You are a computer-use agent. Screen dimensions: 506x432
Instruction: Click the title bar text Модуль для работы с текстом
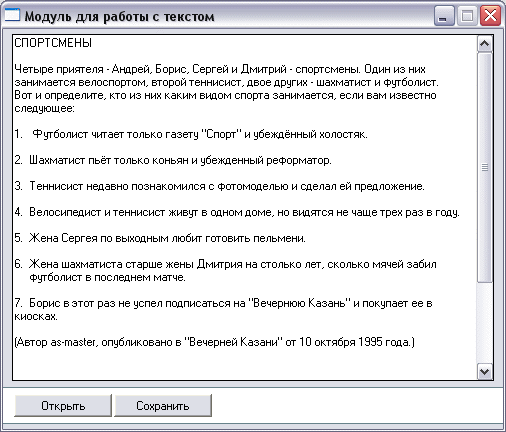[119, 16]
